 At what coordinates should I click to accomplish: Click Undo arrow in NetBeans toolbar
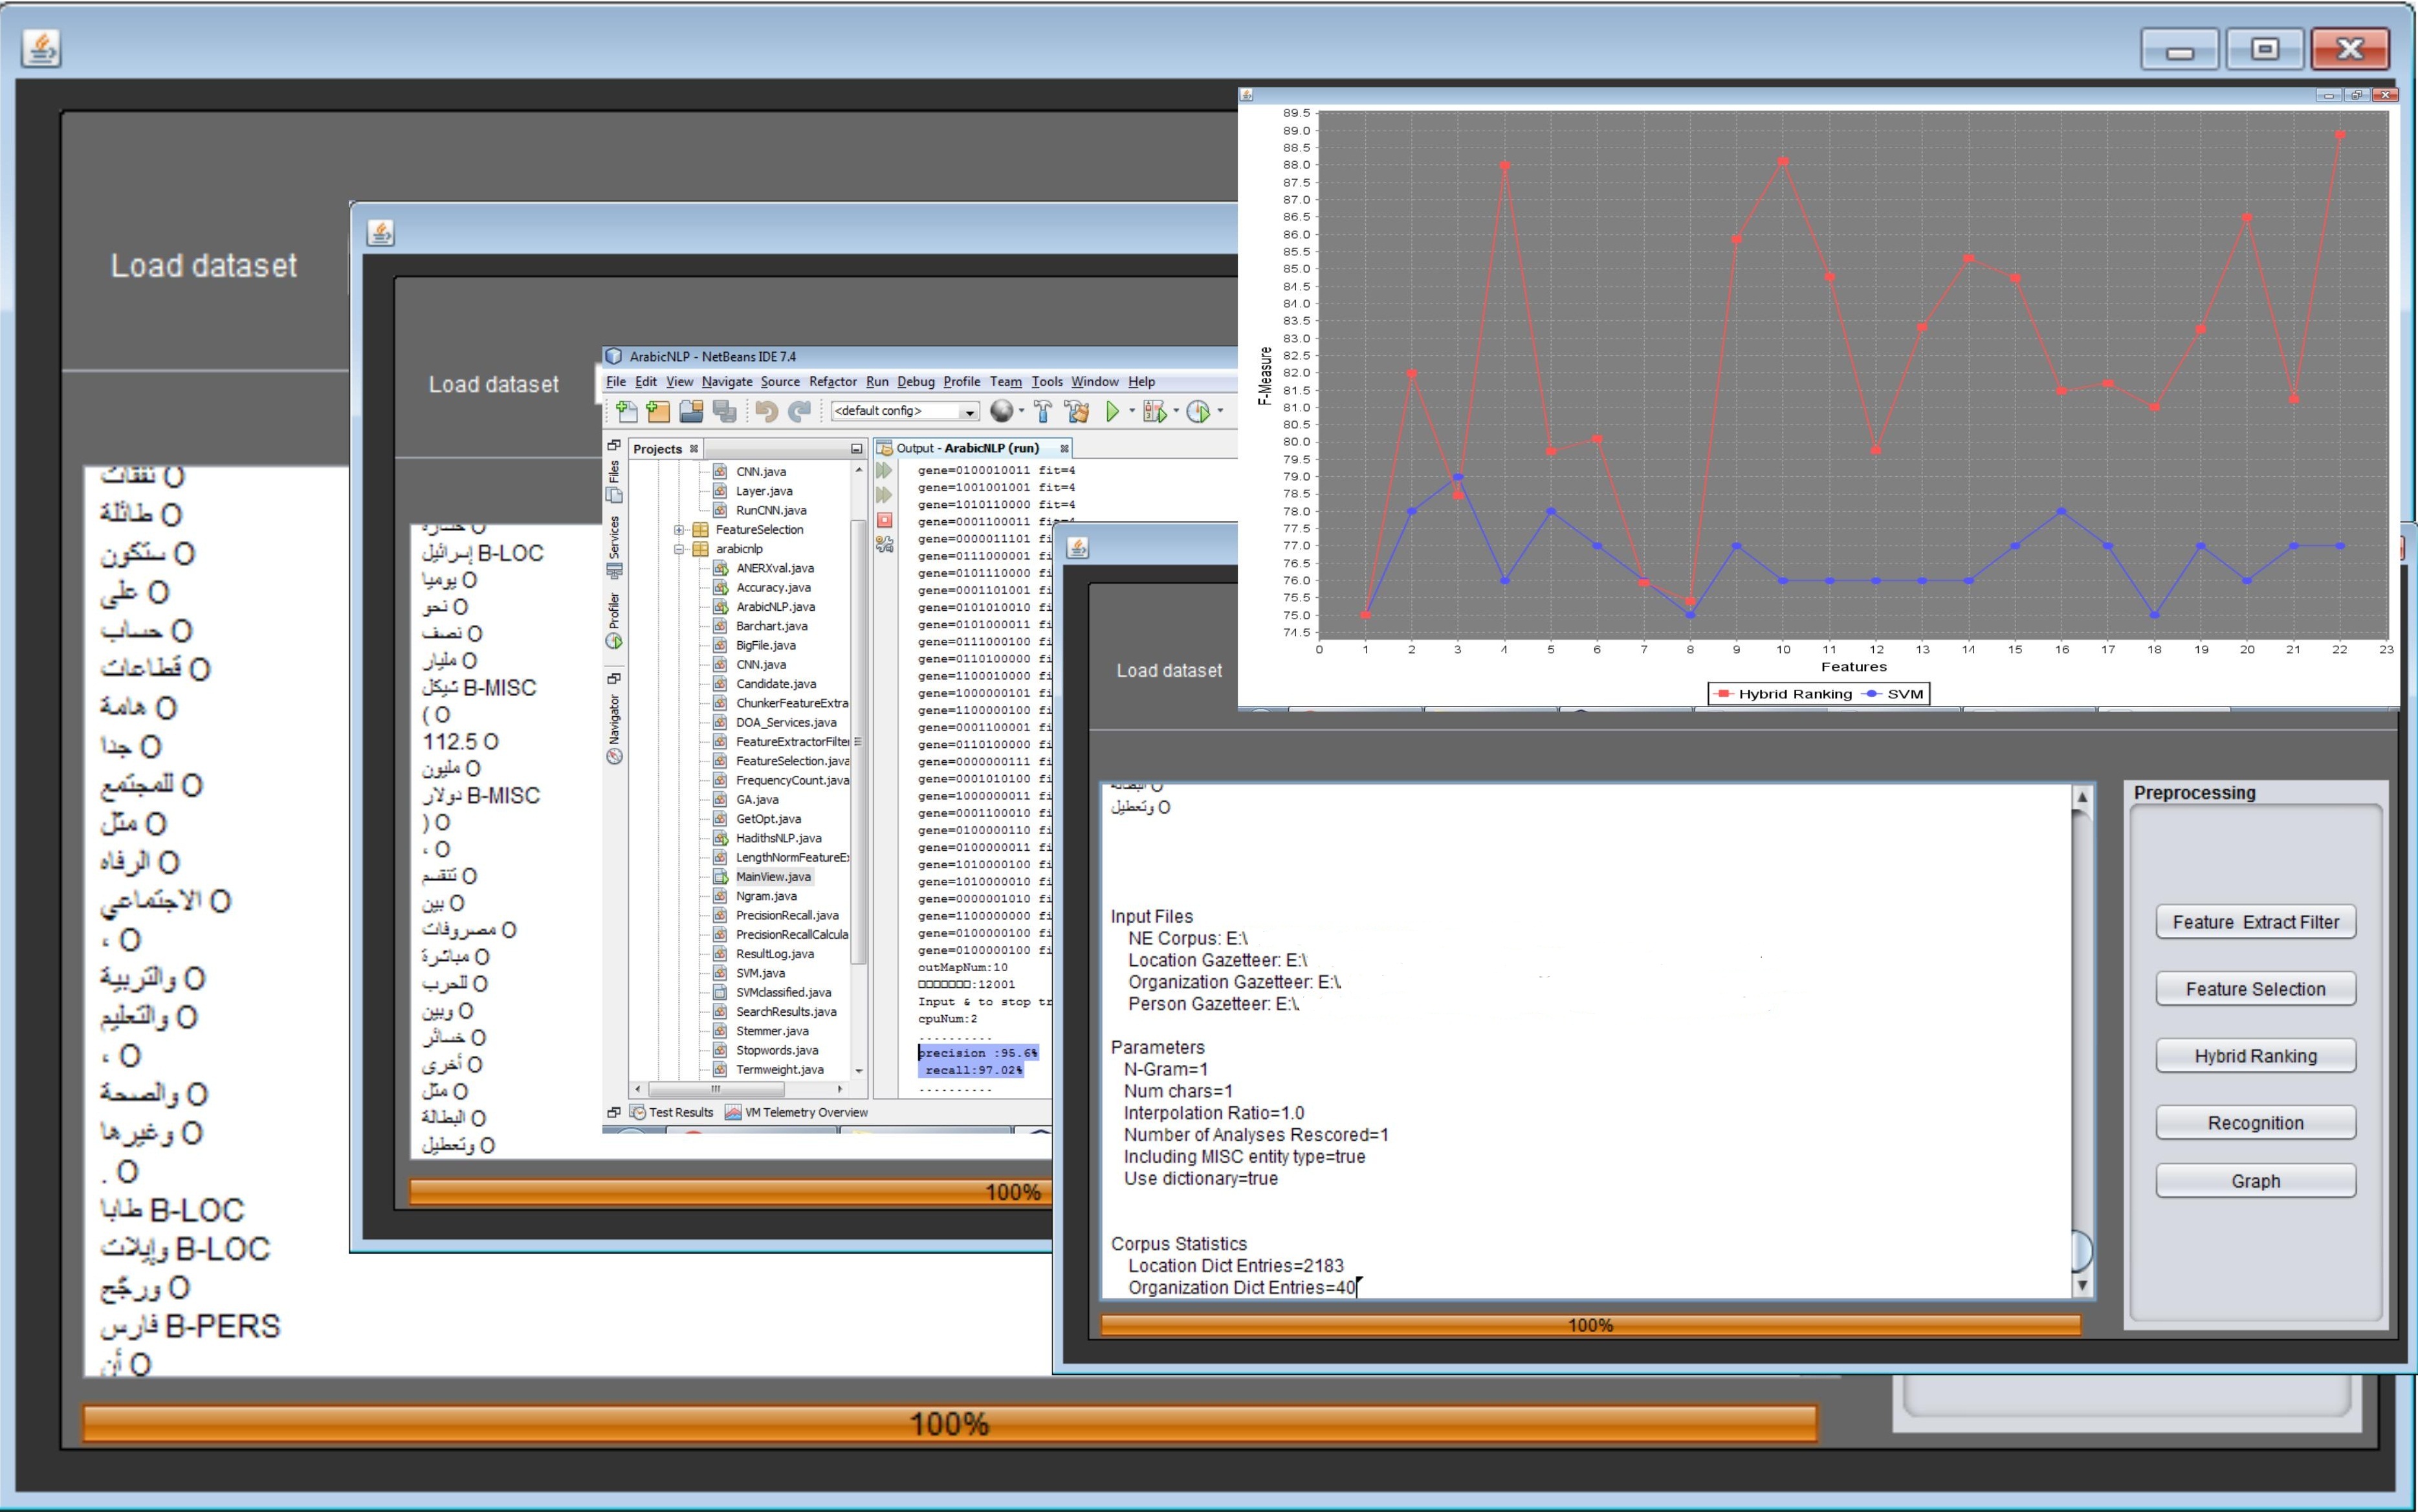tap(766, 411)
